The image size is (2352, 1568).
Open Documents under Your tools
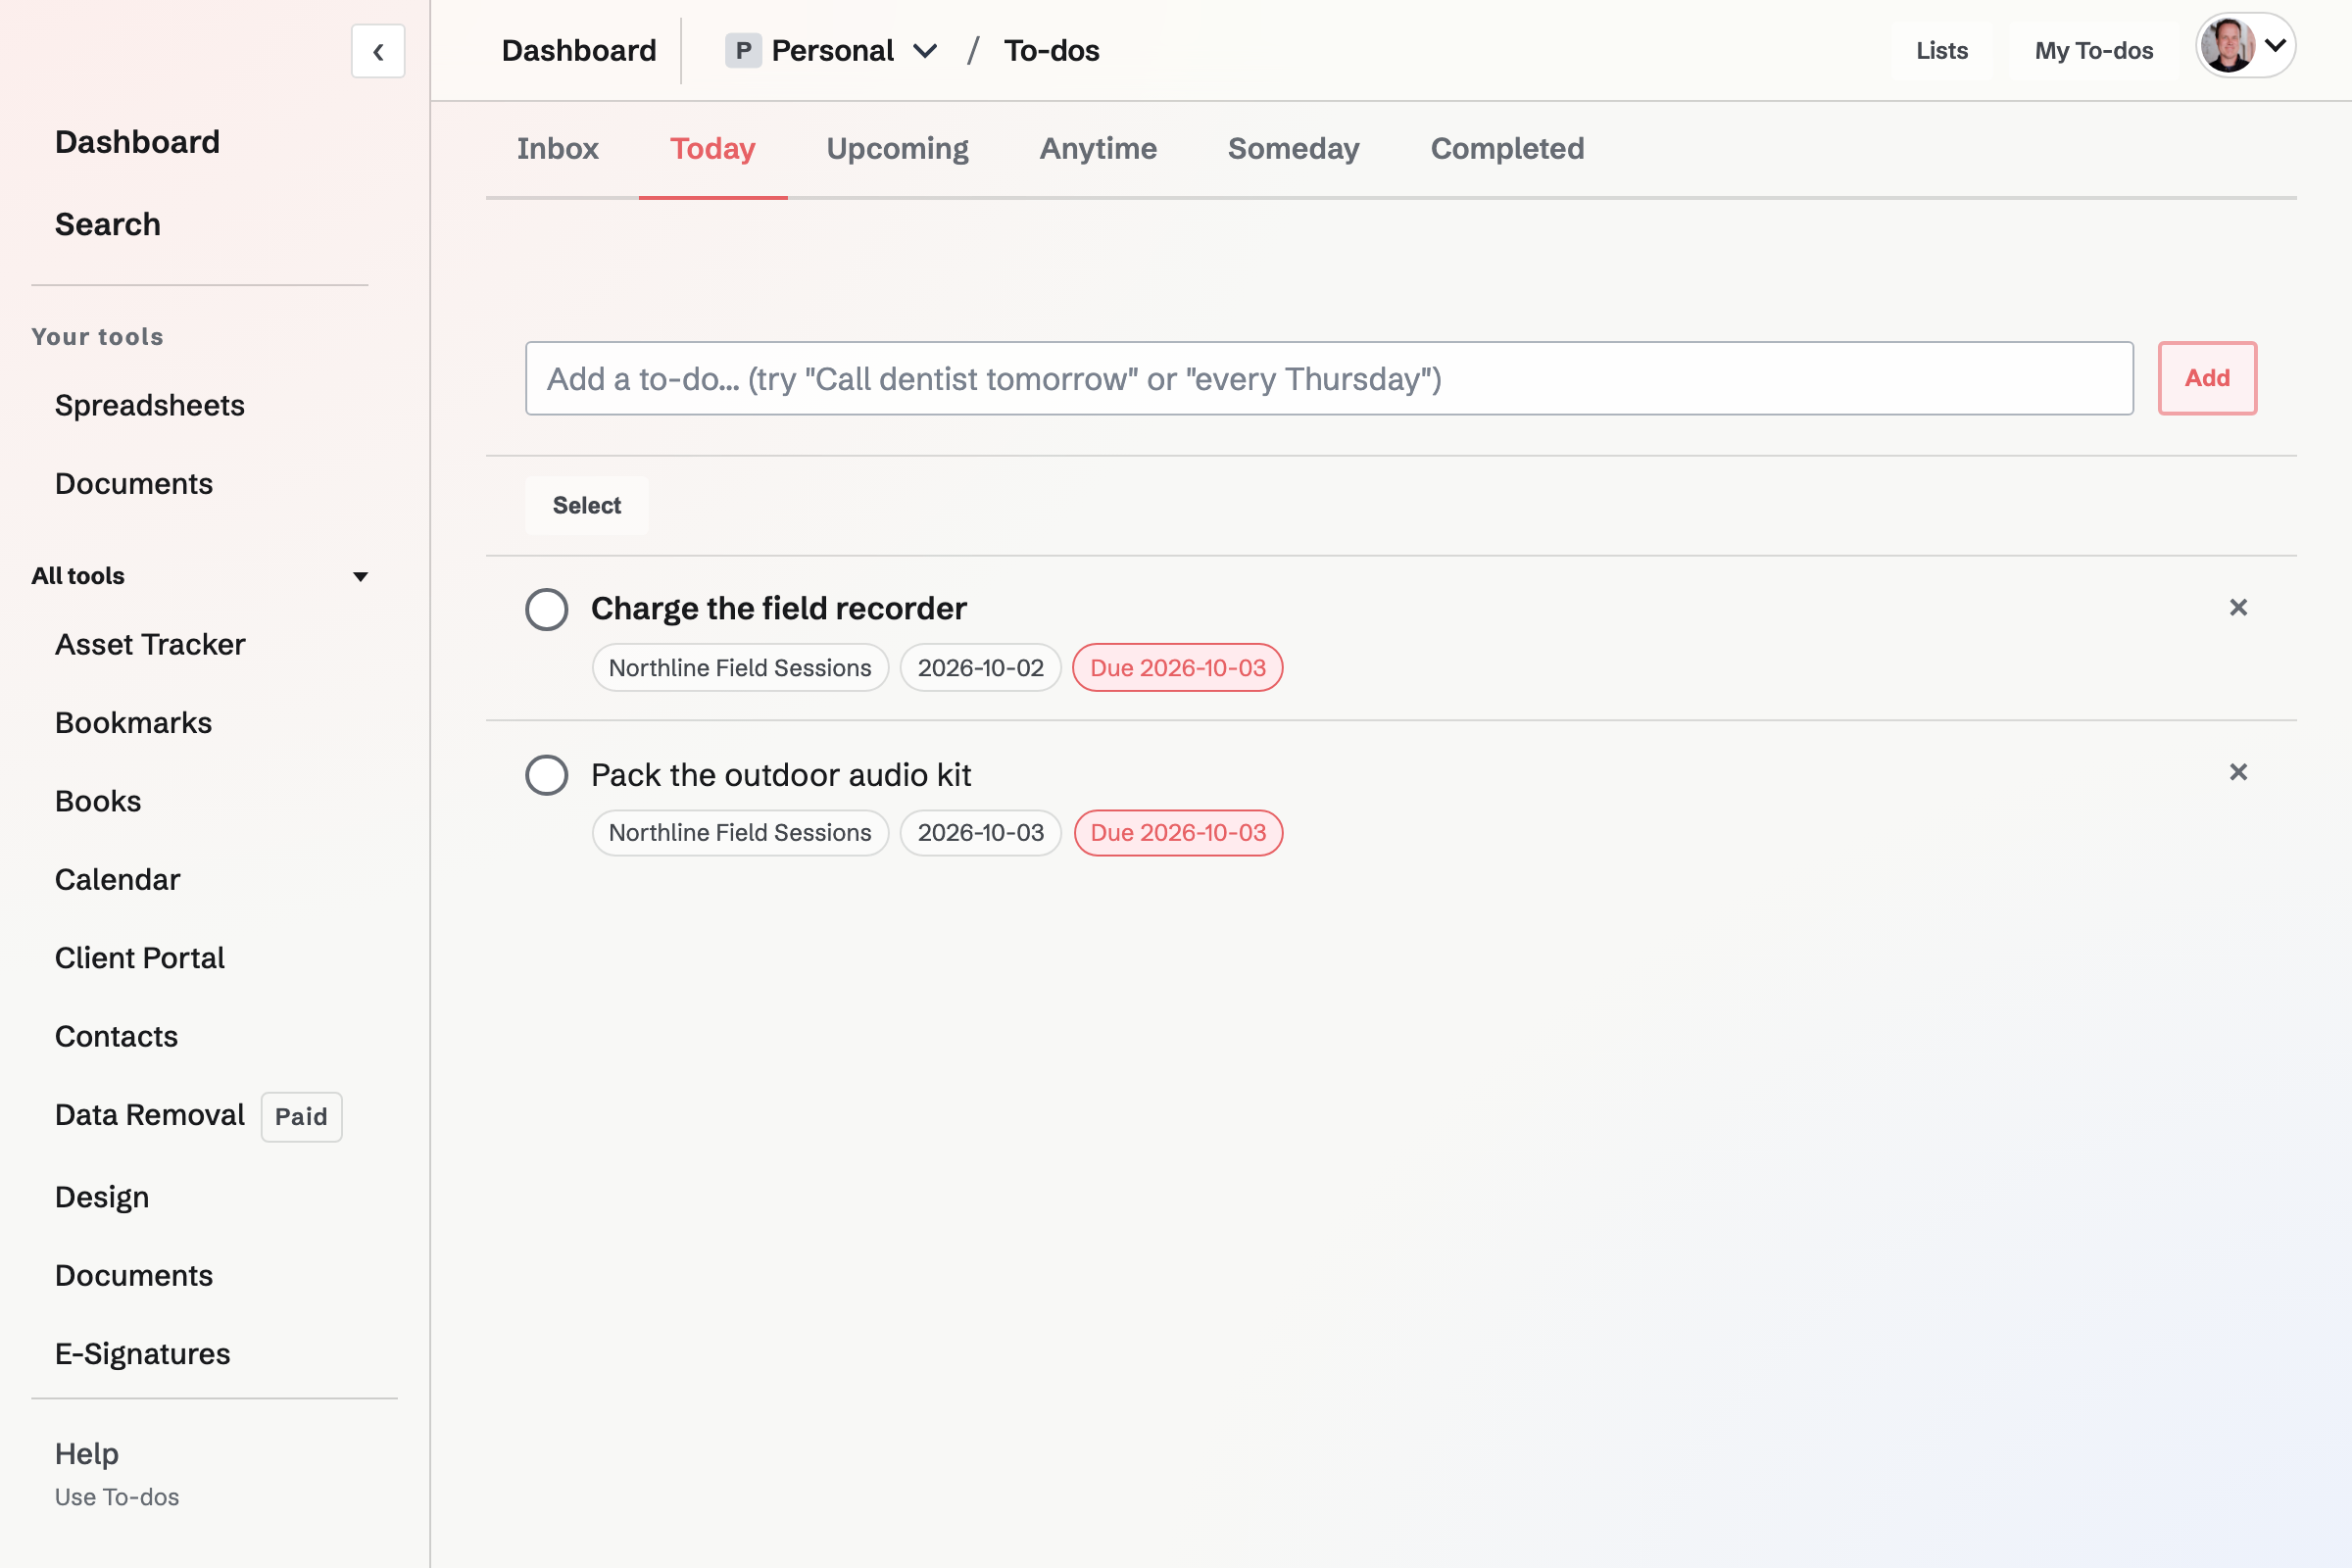(134, 484)
